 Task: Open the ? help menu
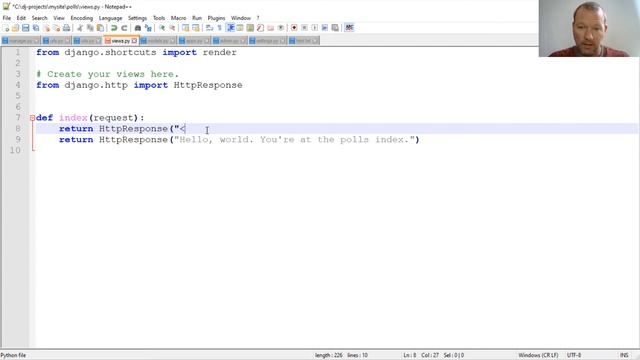258,18
